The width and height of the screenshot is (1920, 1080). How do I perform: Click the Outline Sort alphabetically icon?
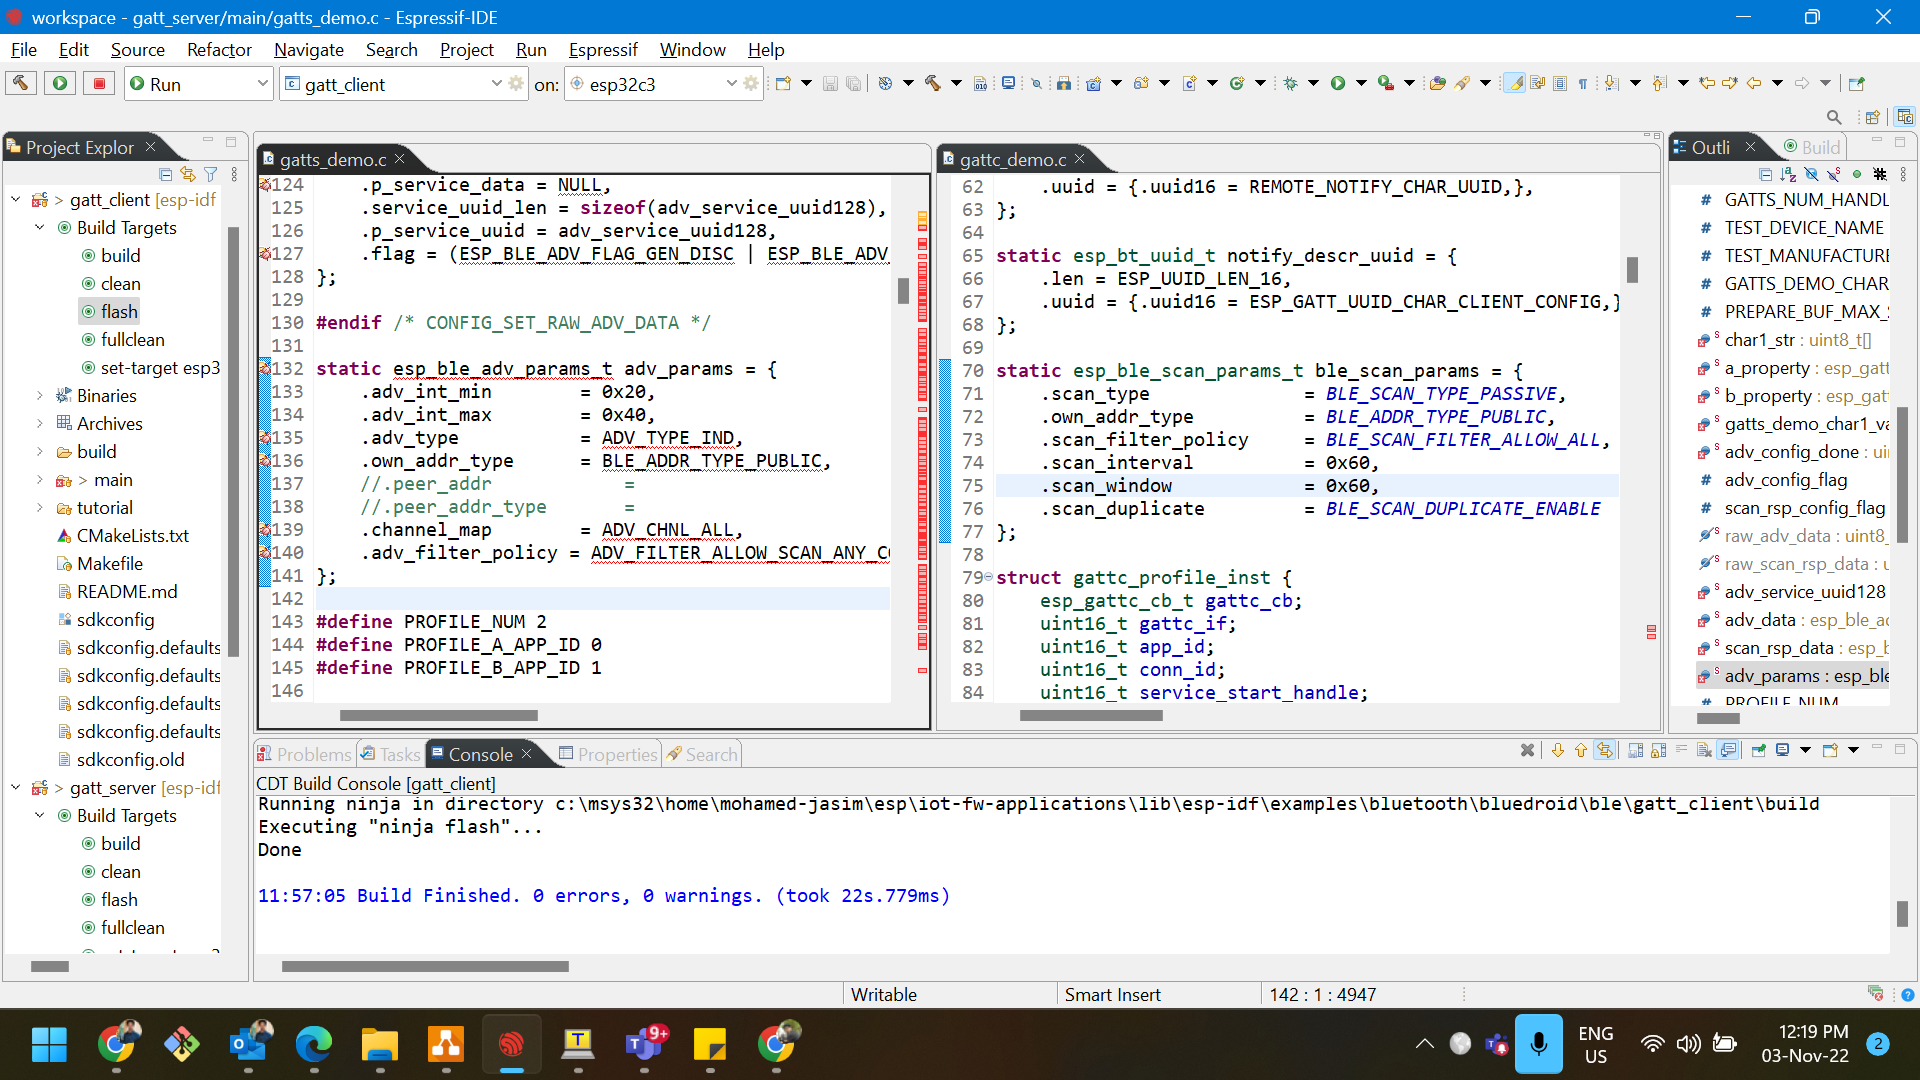pyautogui.click(x=1788, y=174)
